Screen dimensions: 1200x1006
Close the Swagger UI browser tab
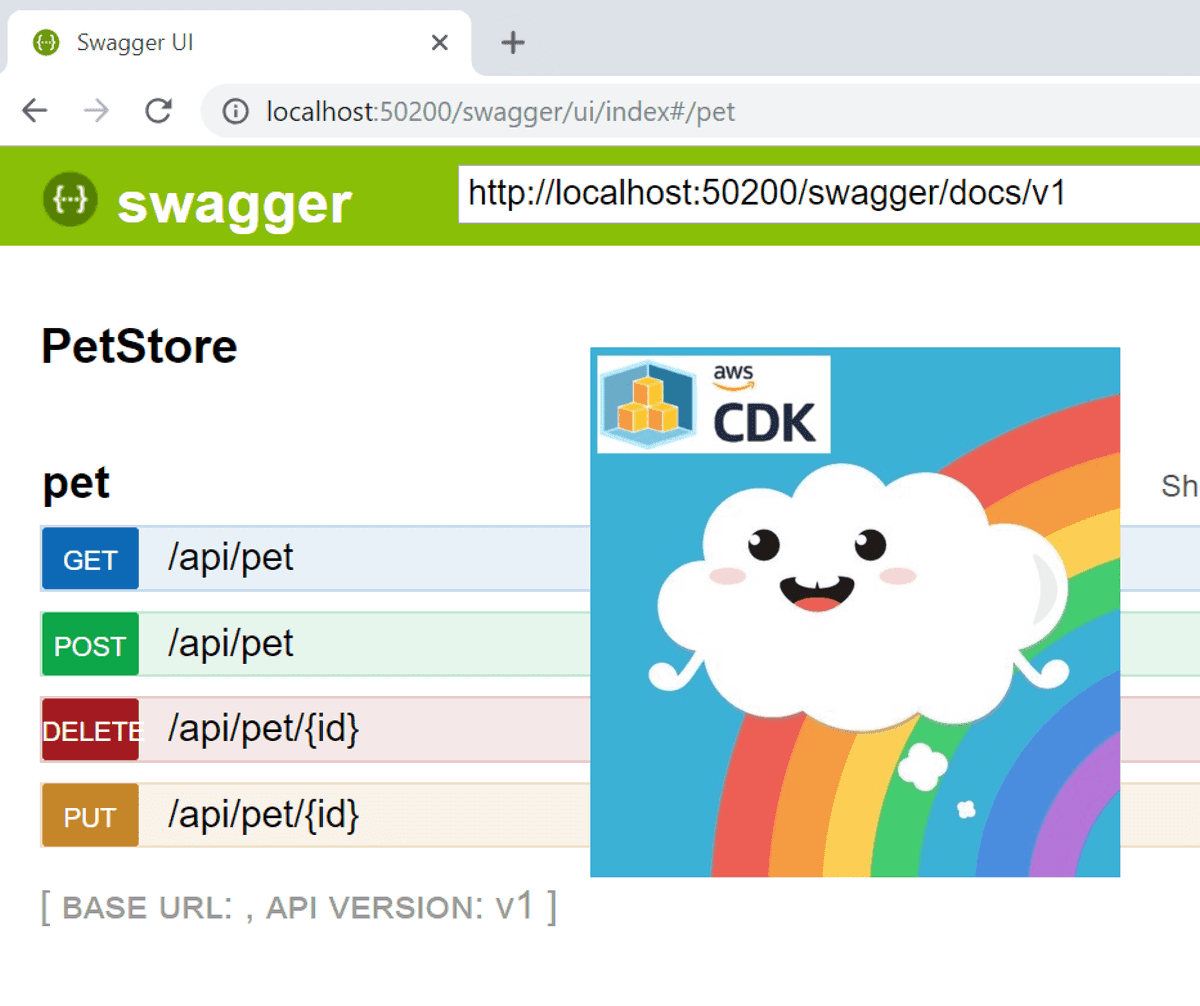(439, 42)
